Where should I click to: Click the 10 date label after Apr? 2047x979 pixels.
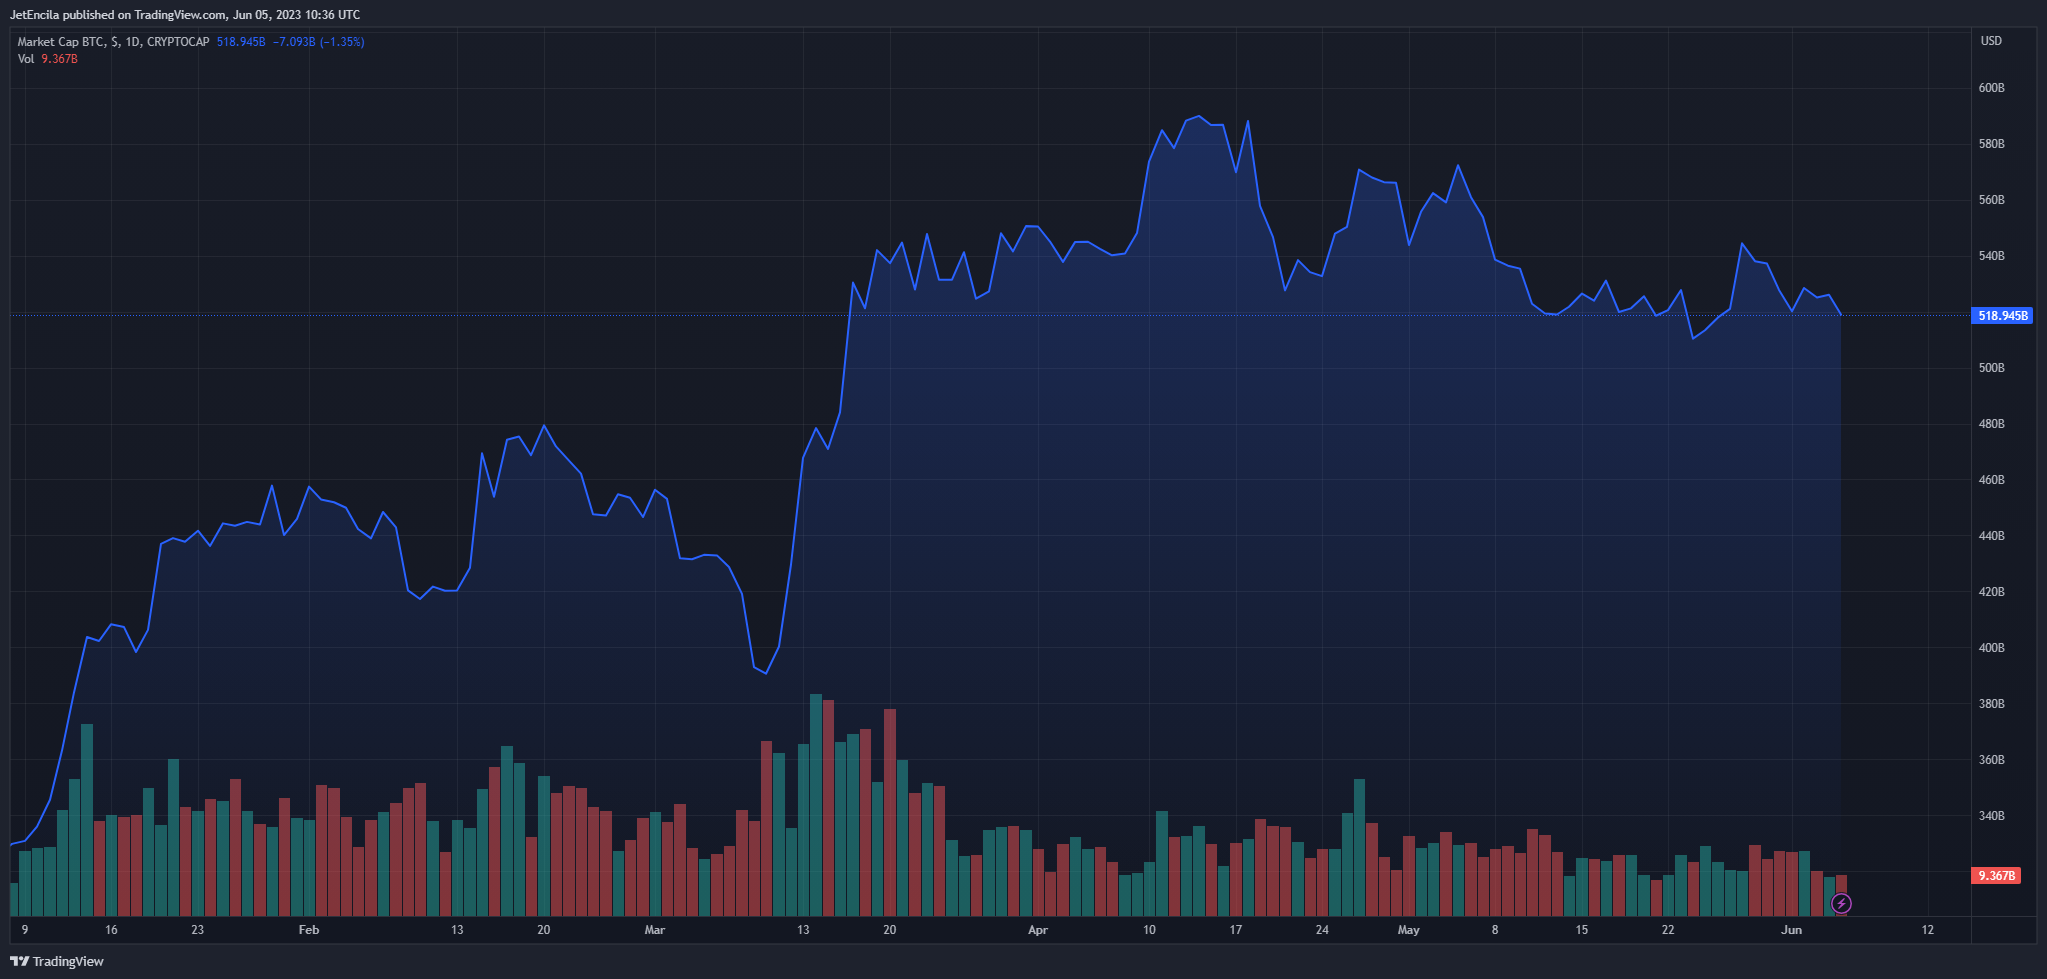1149,930
